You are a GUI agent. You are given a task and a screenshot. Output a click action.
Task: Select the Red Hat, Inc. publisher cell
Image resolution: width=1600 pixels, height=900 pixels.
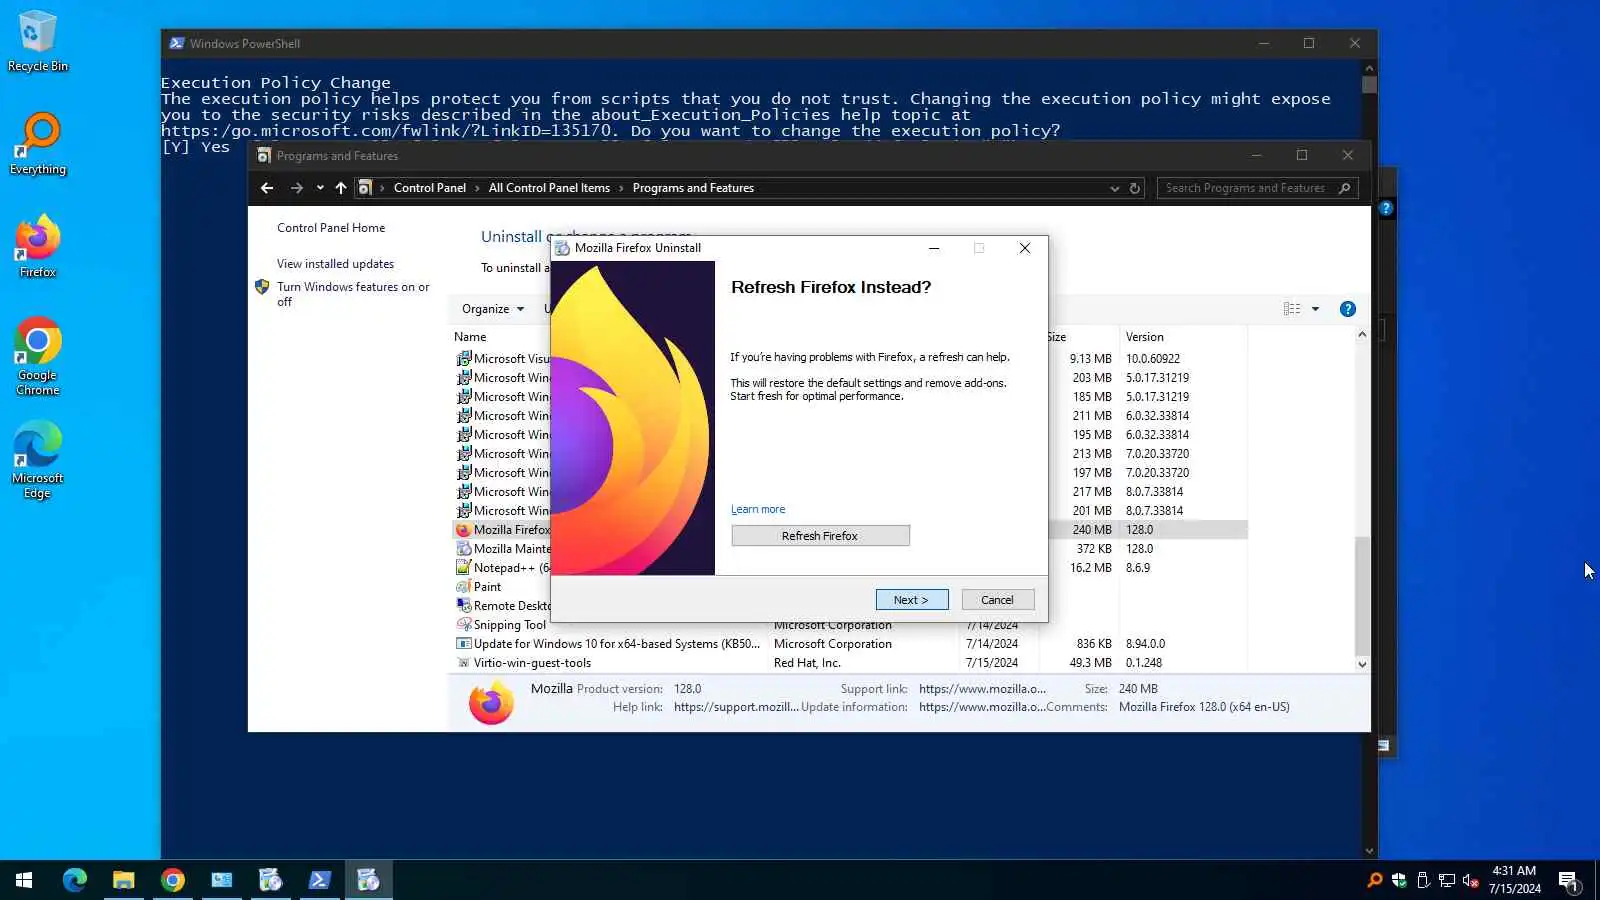(x=807, y=663)
